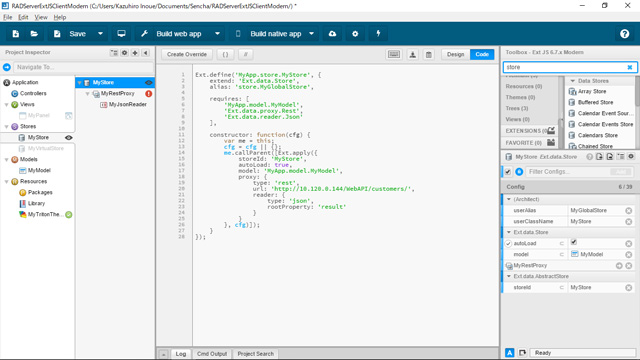Open the Help menu
640x360 pixels.
click(x=60, y=17)
